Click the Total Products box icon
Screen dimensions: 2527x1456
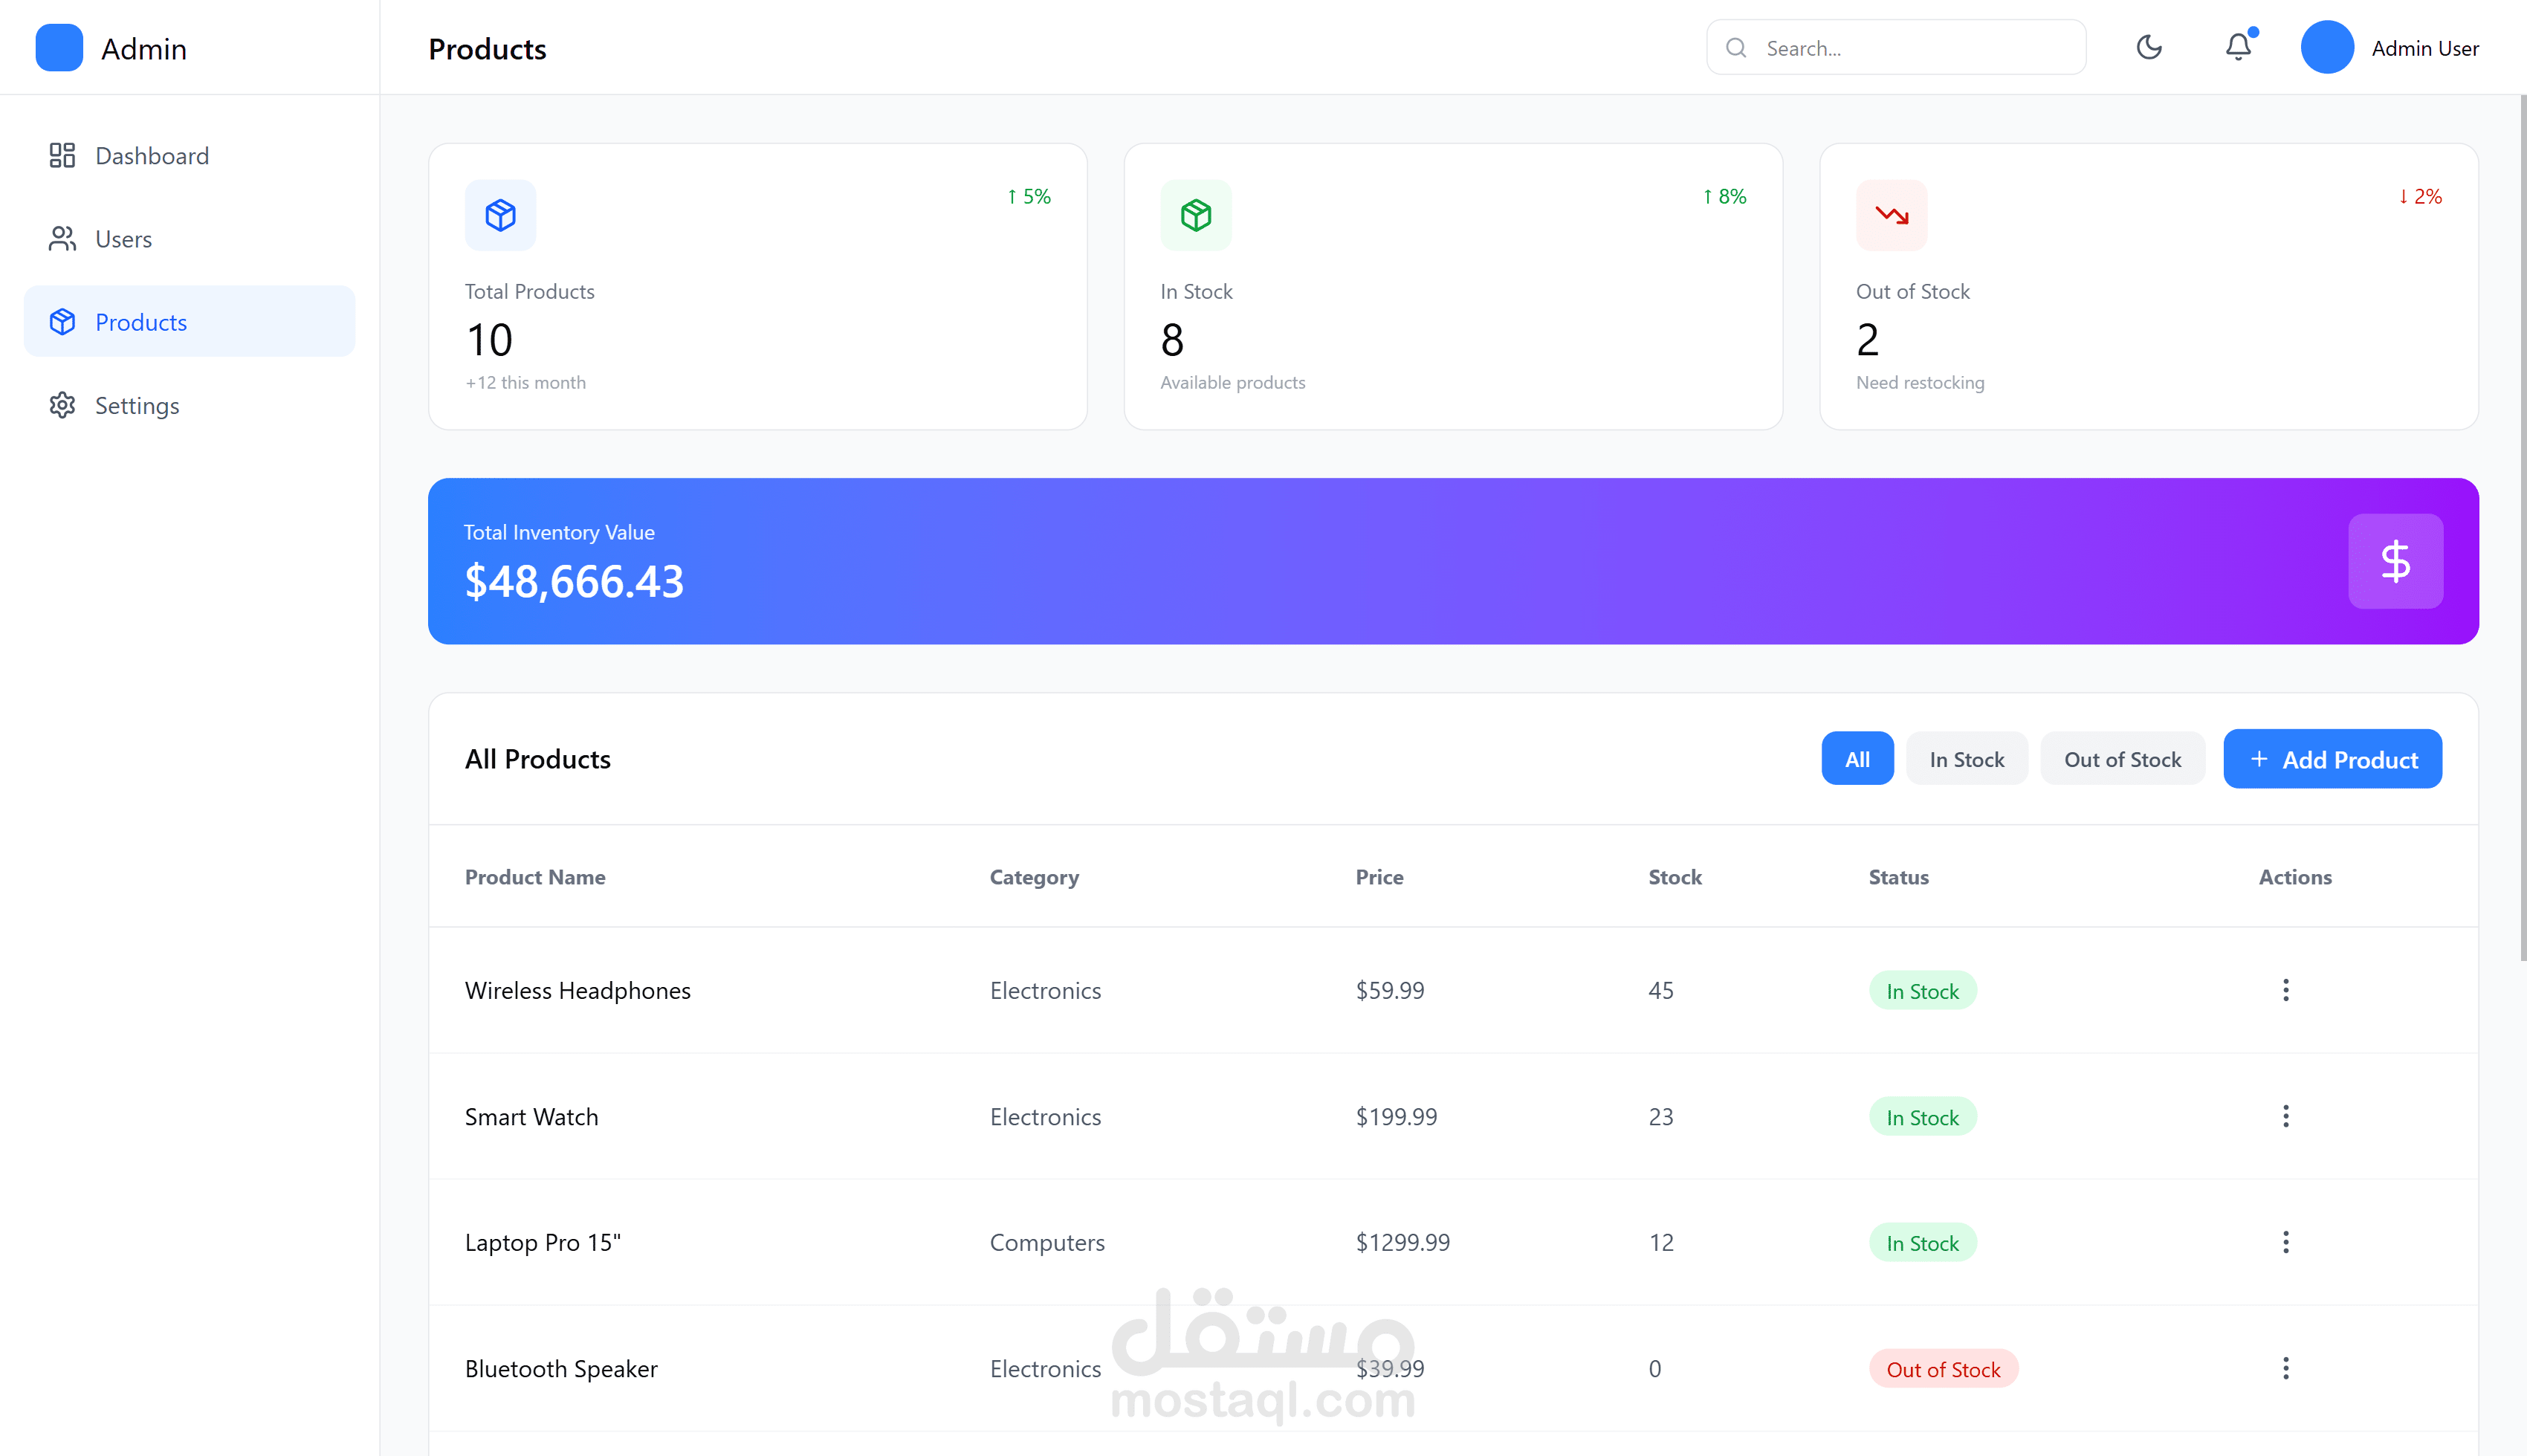500,215
